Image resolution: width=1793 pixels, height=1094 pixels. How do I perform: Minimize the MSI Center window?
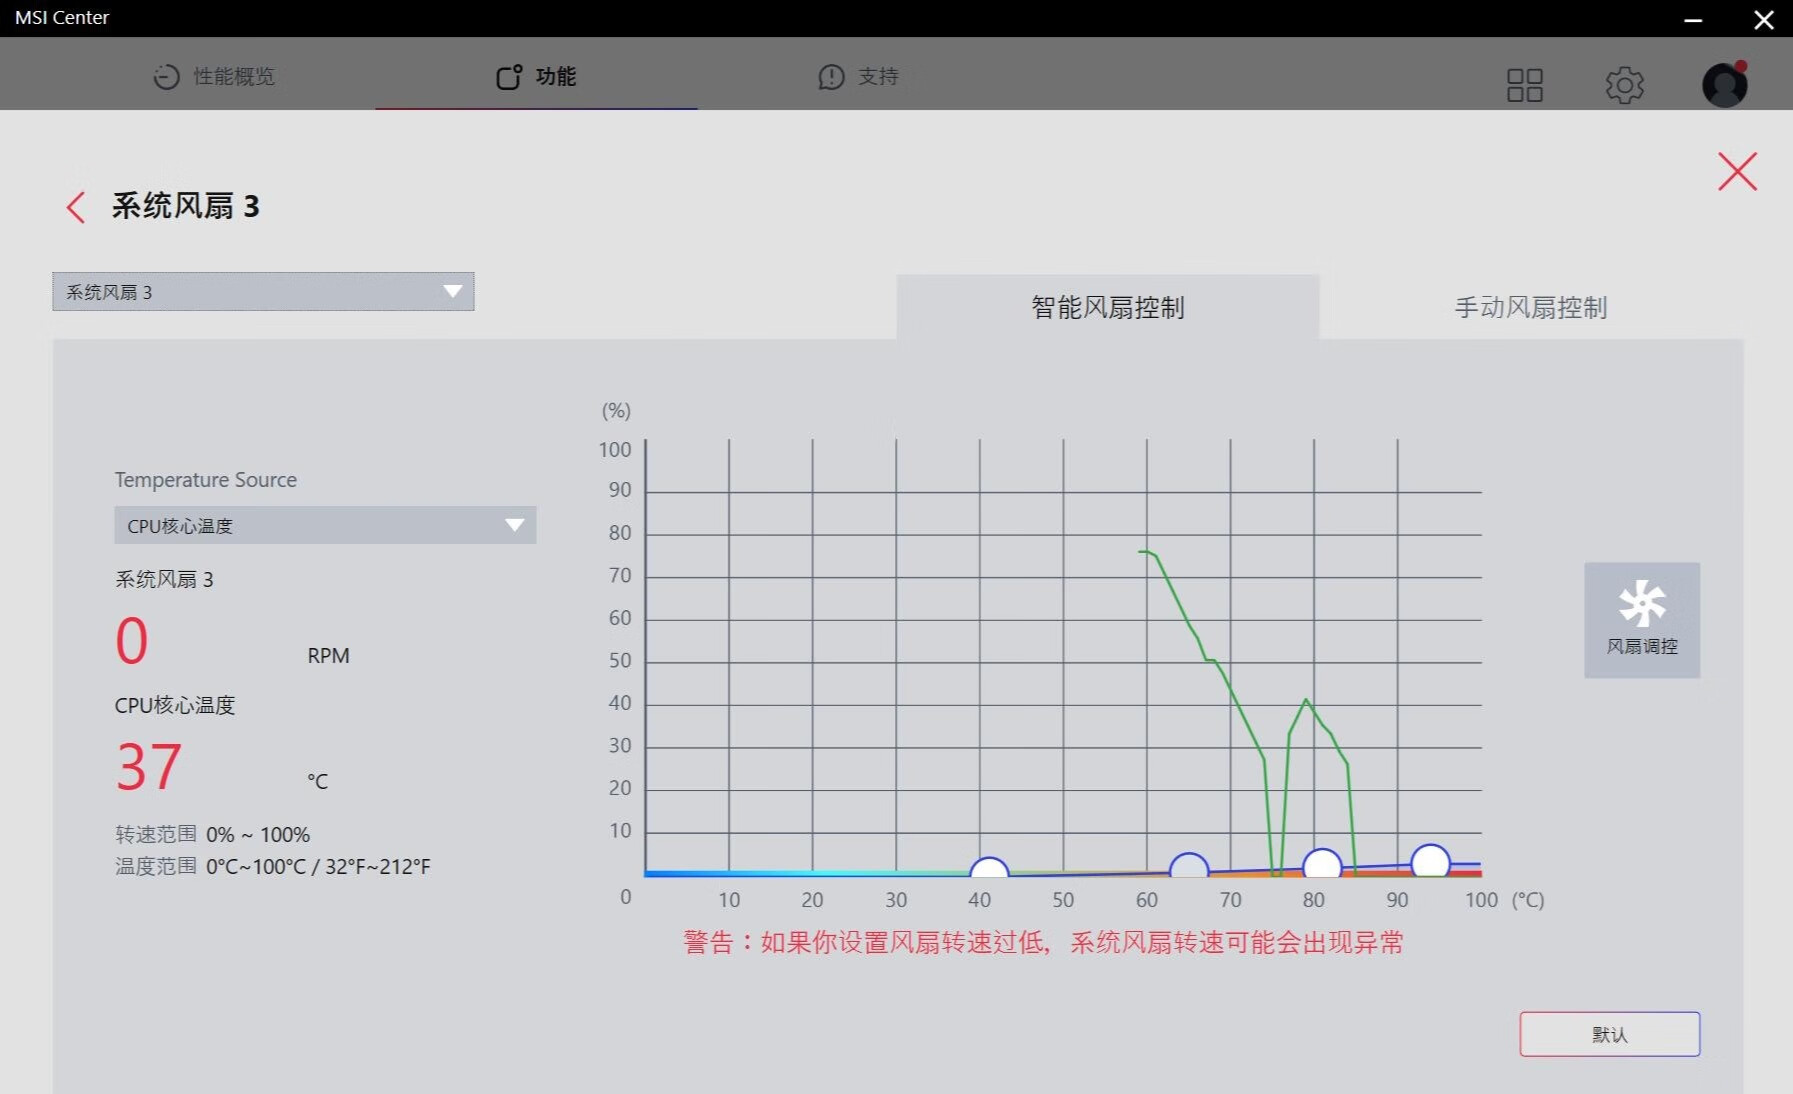click(1693, 19)
